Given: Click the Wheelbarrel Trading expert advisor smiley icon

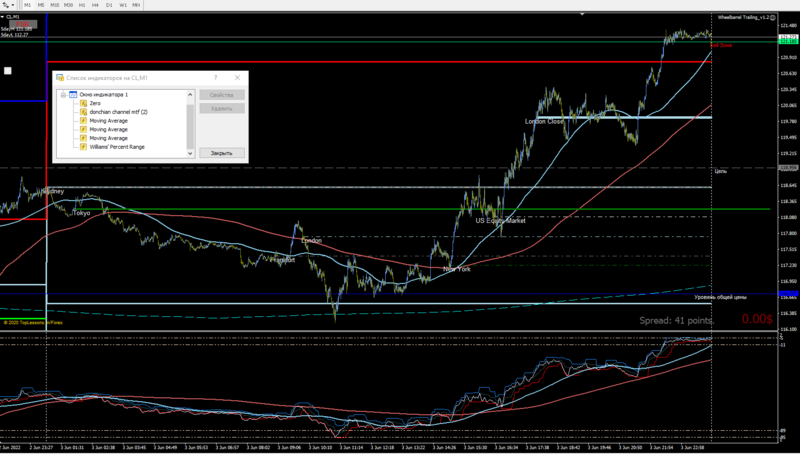Looking at the screenshot, I should point(773,17).
